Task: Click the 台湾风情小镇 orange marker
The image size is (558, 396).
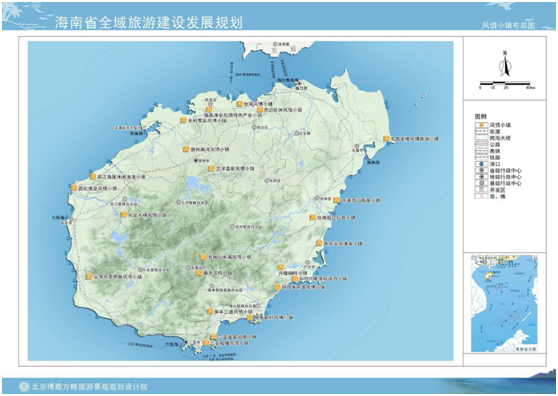Action: [x=239, y=104]
